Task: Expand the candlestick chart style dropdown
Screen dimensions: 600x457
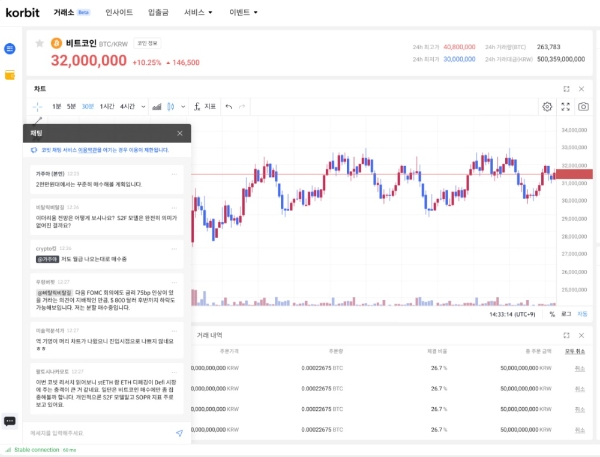Action: point(184,106)
